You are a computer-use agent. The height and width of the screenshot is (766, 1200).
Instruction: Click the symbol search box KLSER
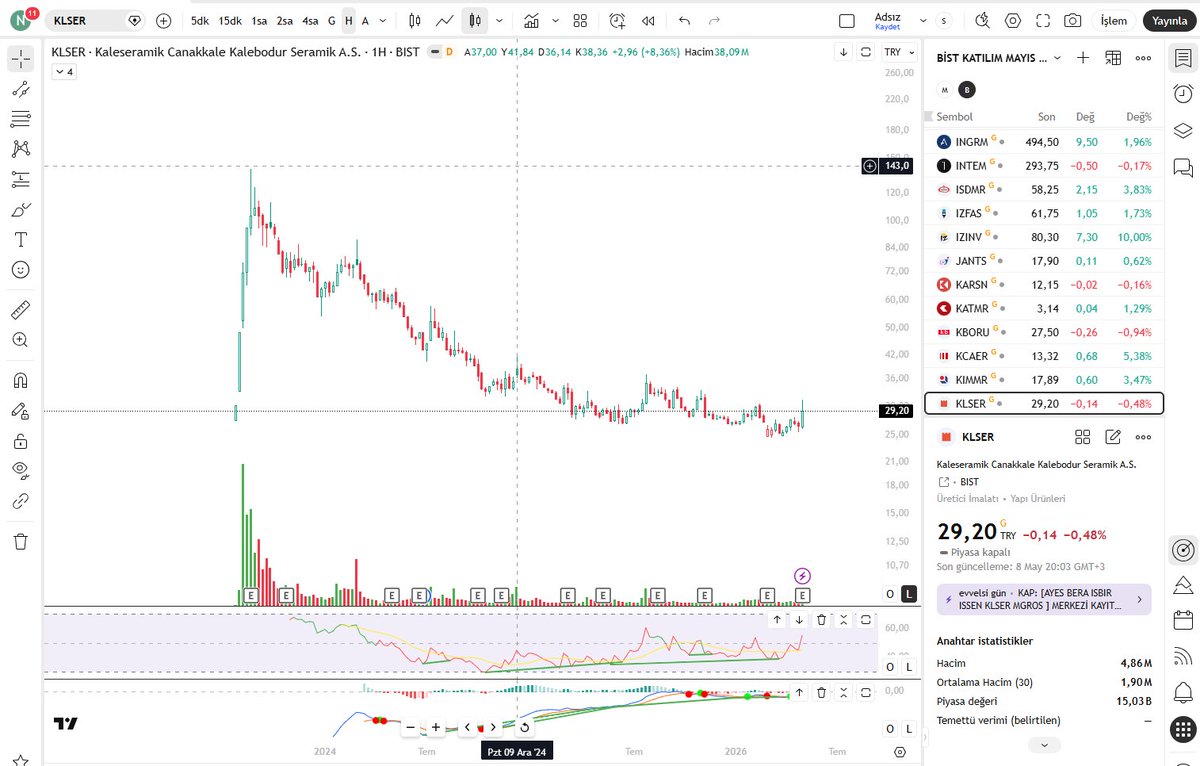click(x=95, y=20)
